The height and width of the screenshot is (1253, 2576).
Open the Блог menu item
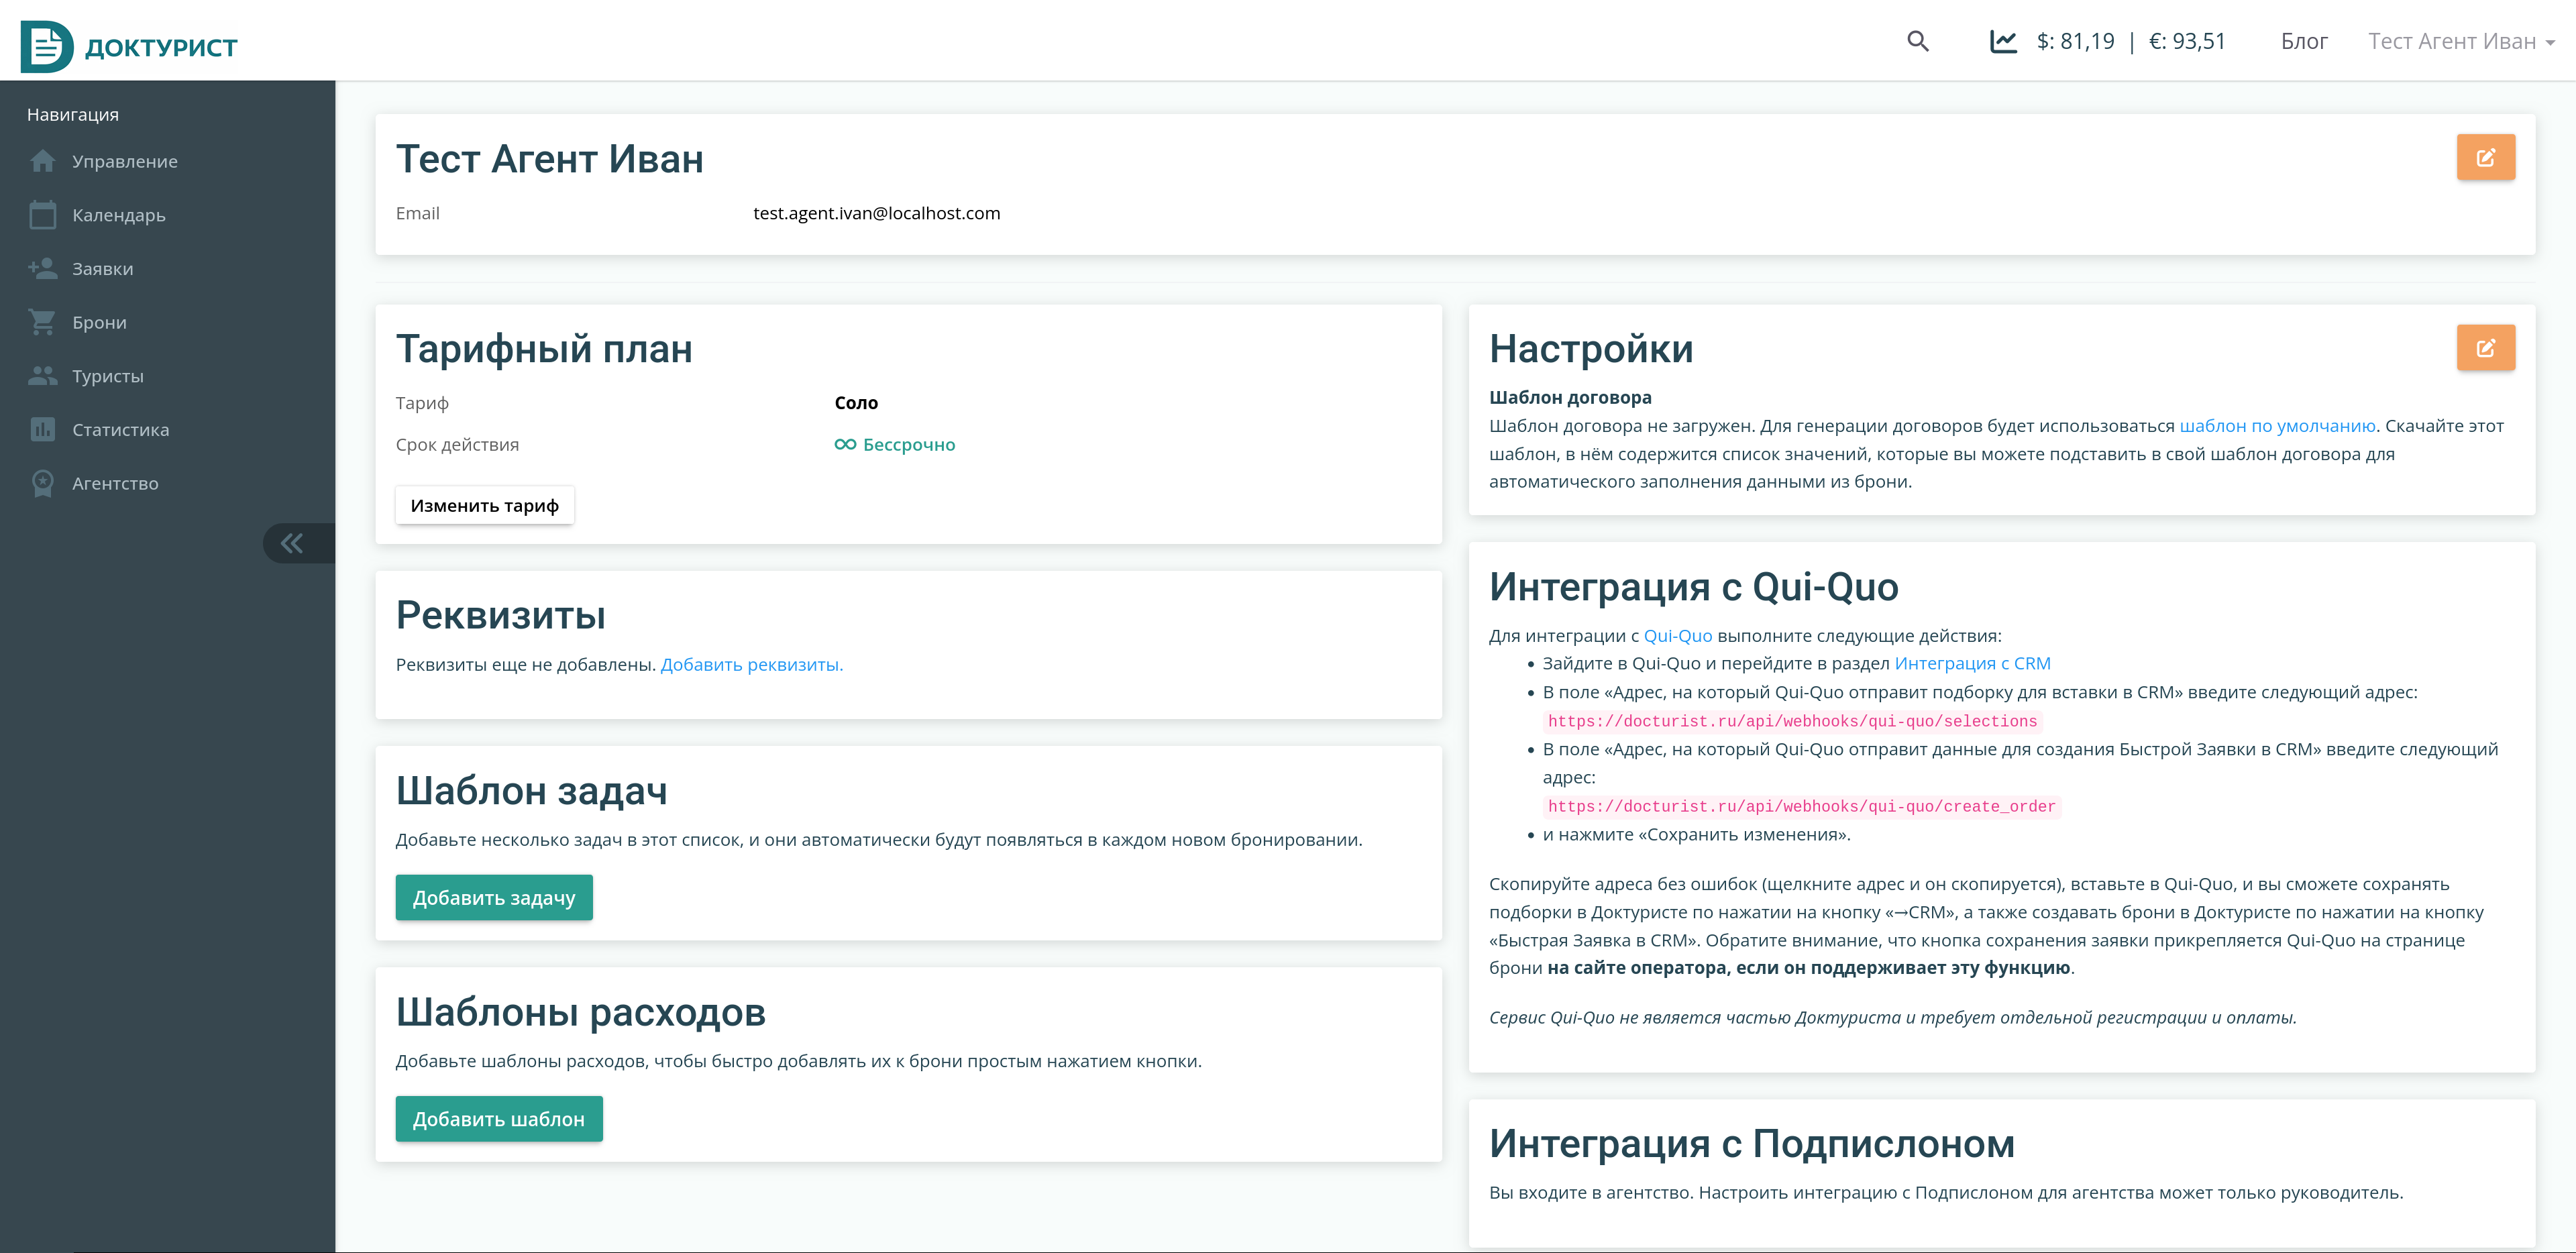tap(2305, 41)
